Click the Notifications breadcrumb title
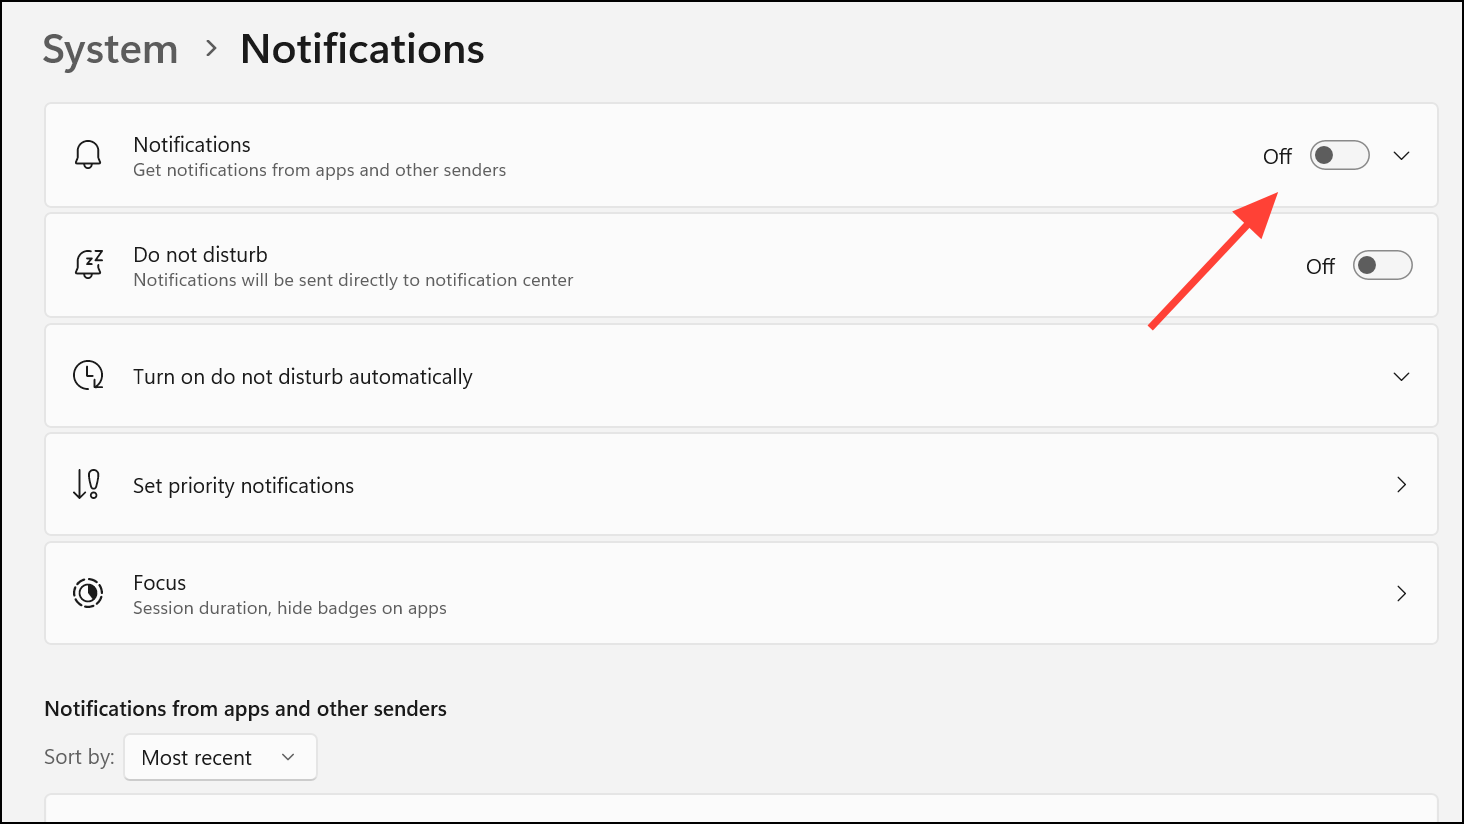The image size is (1464, 824). (362, 49)
